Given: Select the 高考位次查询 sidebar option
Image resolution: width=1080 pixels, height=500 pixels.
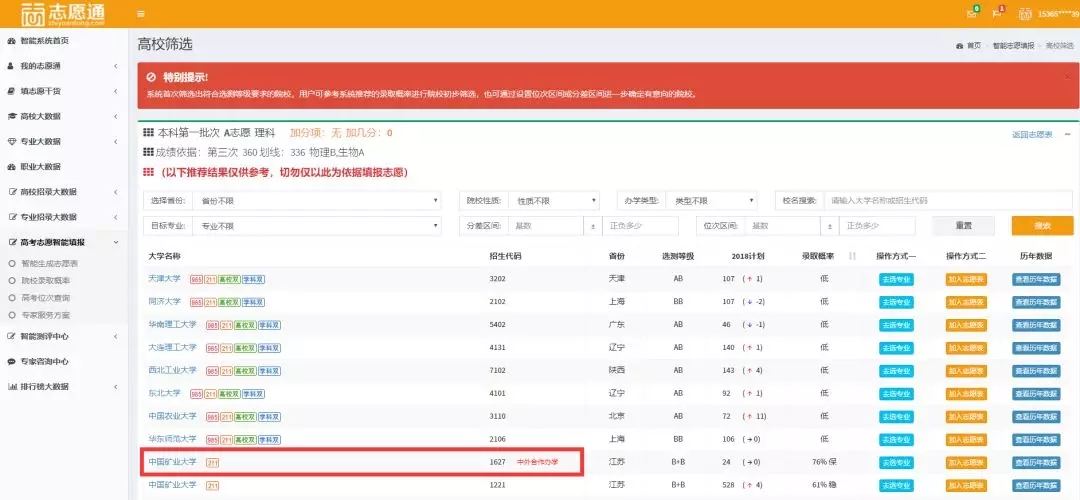Looking at the screenshot, I should pos(46,298).
